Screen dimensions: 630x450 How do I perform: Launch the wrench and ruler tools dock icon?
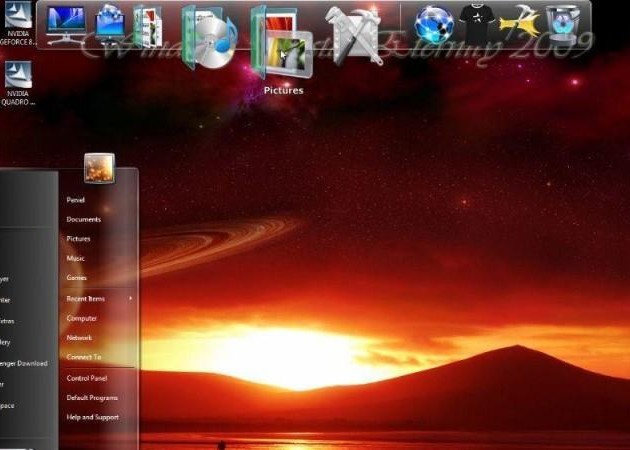click(358, 33)
